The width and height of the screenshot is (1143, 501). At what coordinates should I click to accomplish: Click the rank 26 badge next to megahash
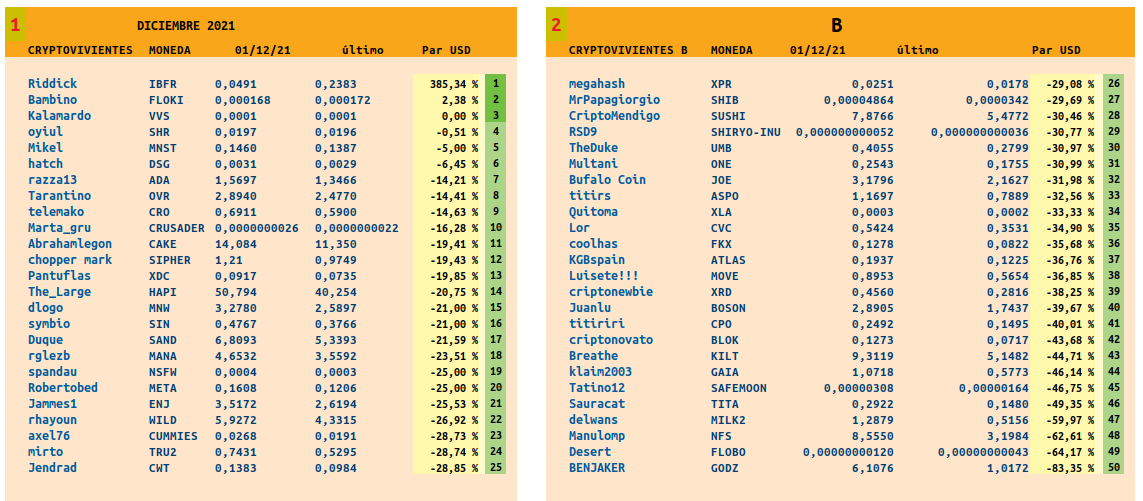[x=1114, y=84]
